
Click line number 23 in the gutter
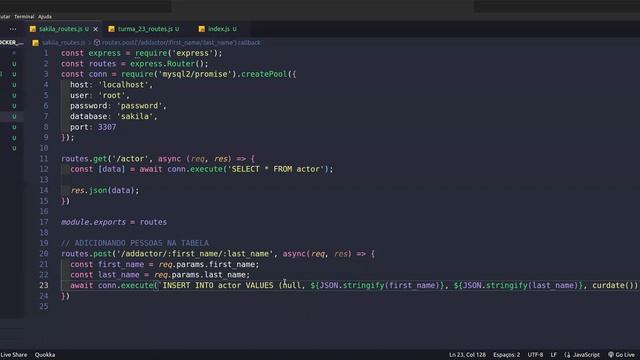(44, 285)
